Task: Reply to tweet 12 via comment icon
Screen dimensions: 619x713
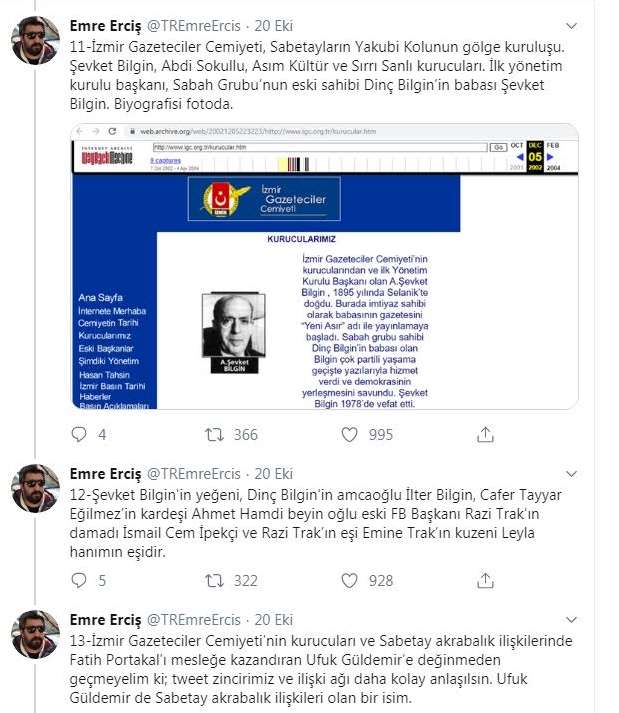Action: coord(79,580)
